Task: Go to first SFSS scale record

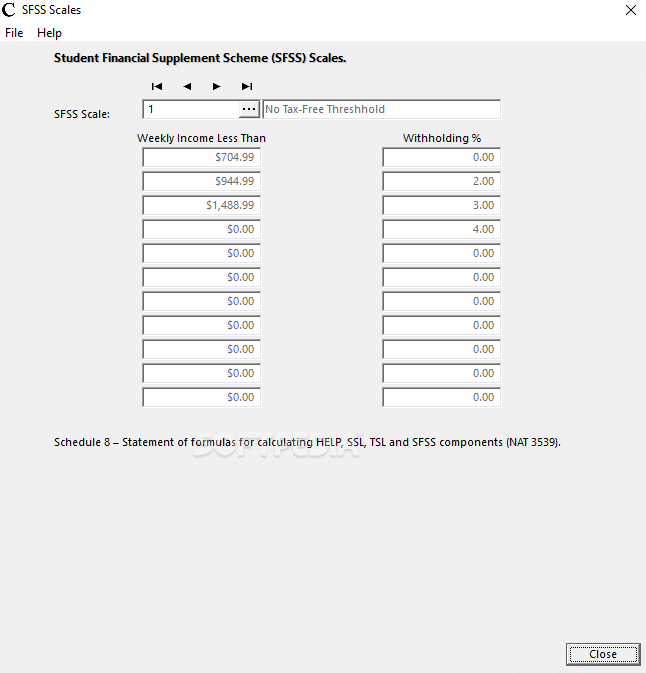Action: pos(157,86)
